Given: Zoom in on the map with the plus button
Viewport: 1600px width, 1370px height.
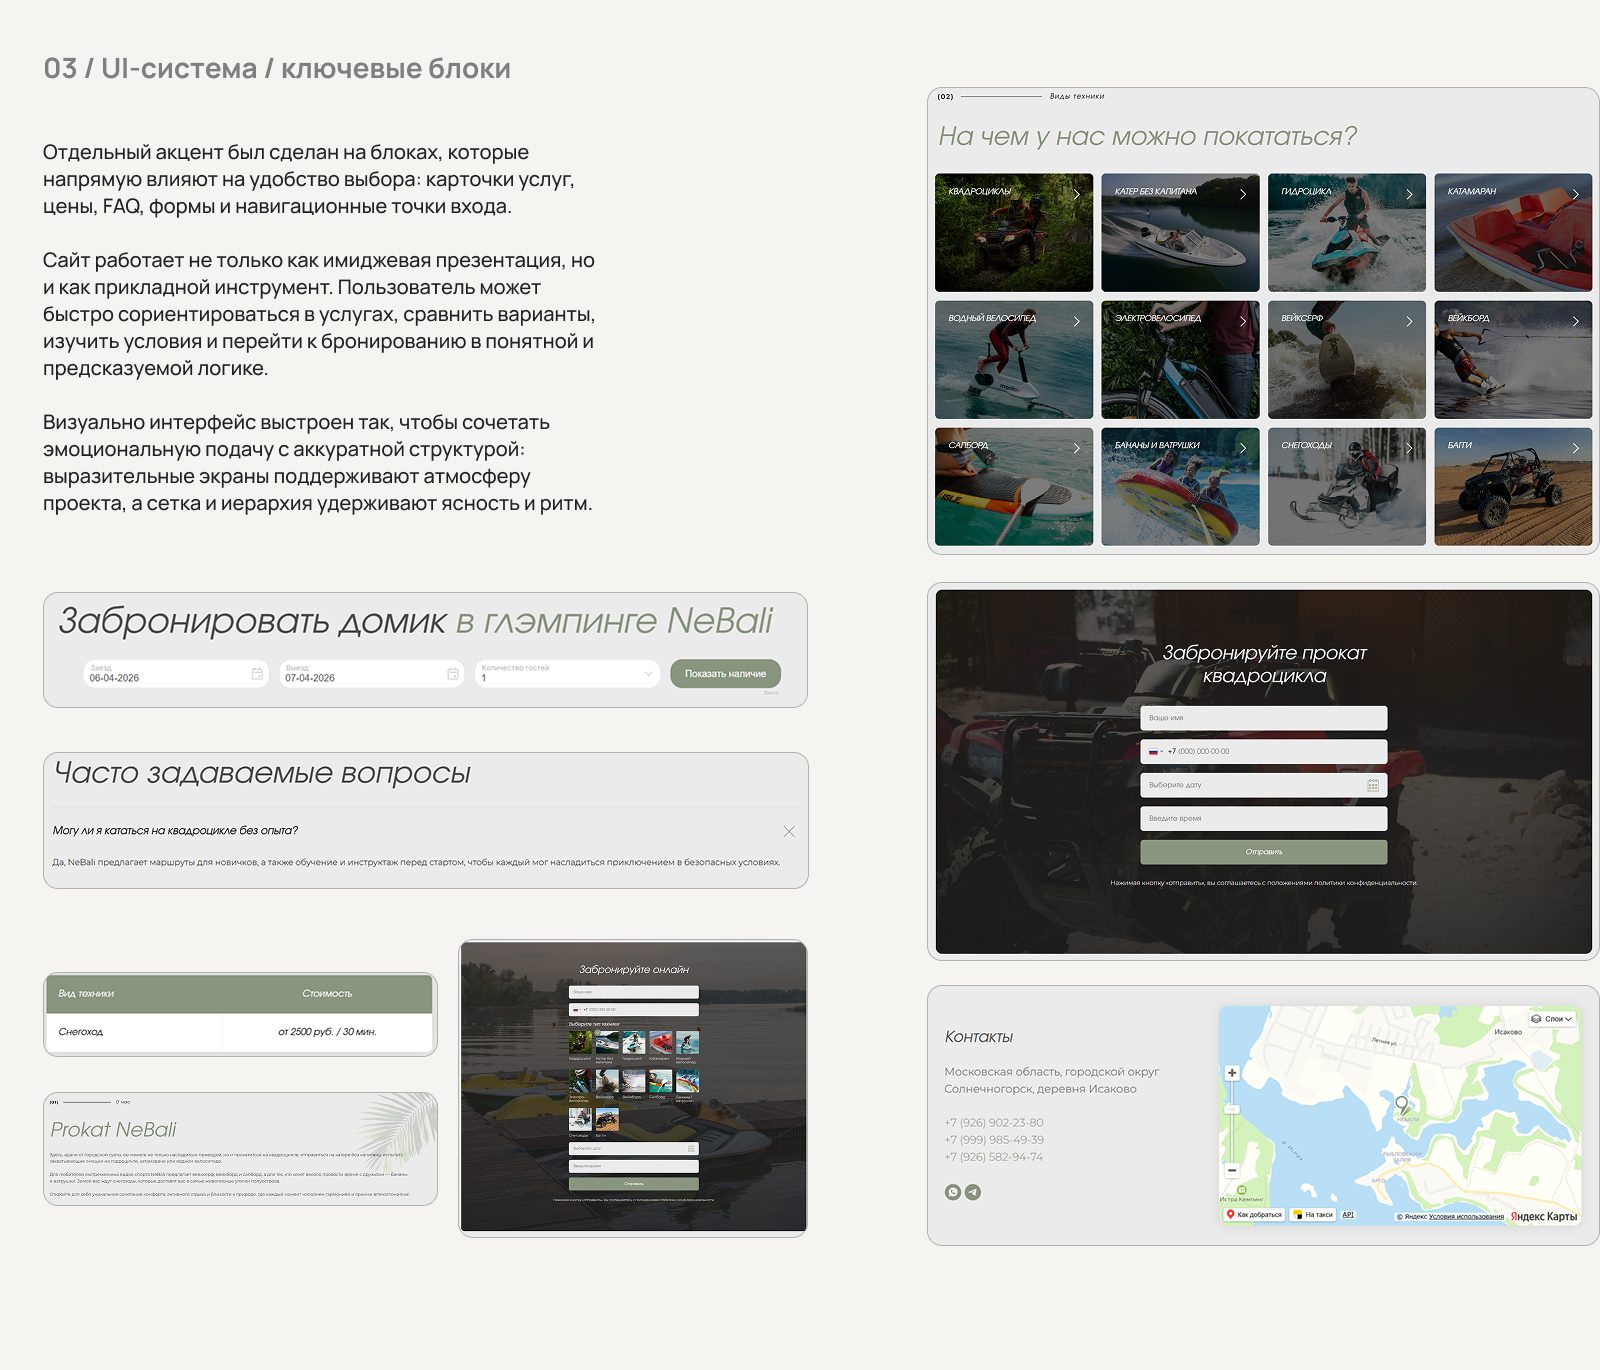Looking at the screenshot, I should click(1232, 1073).
